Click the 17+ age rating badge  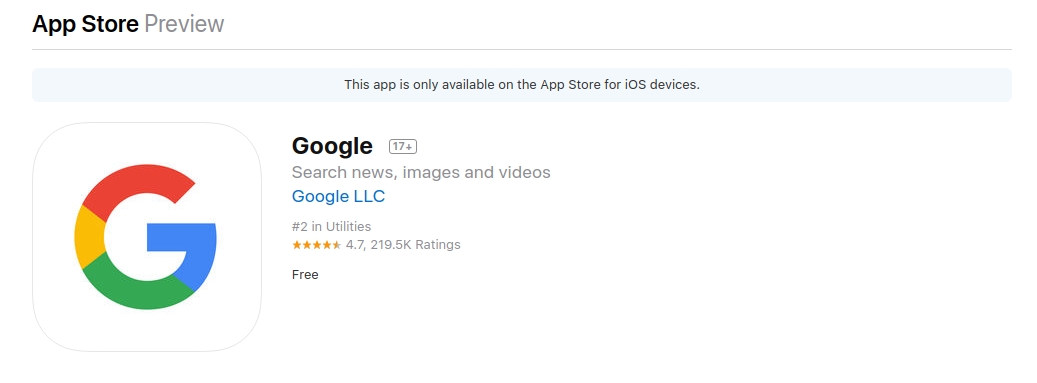point(403,146)
